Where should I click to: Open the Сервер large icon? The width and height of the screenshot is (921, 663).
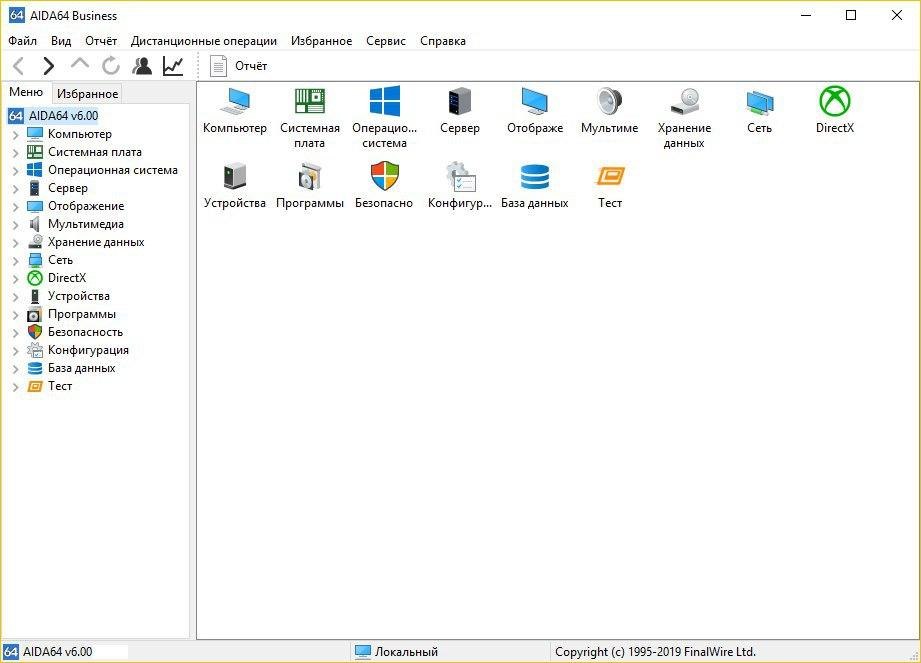coord(459,101)
